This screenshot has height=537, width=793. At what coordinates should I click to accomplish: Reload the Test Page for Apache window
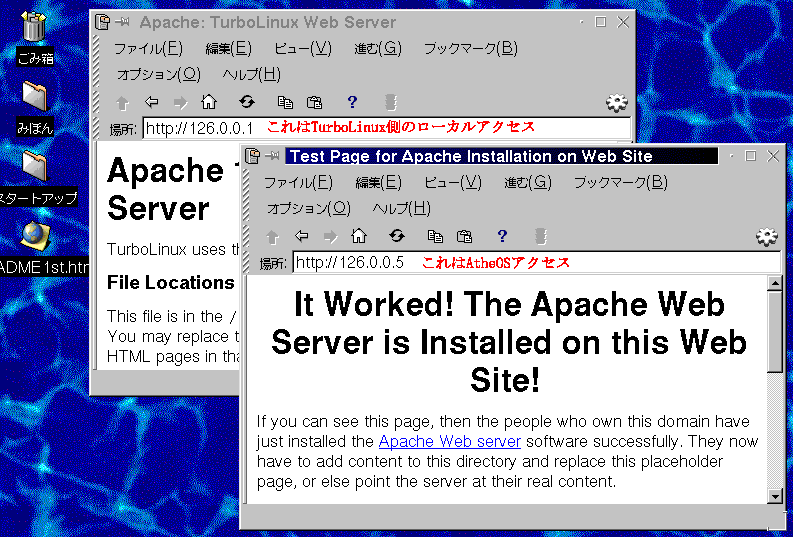pos(397,236)
